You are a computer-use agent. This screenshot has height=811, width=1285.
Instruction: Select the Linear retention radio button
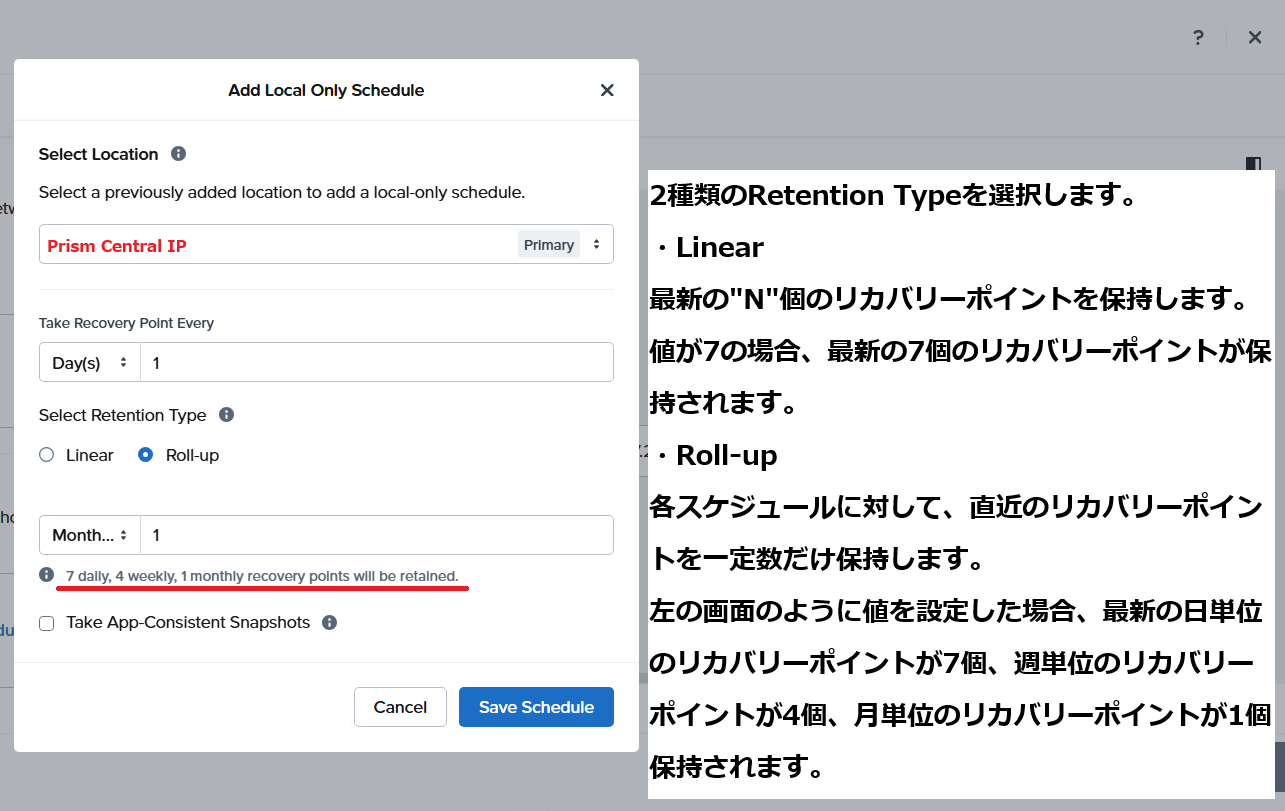pyautogui.click(x=46, y=455)
